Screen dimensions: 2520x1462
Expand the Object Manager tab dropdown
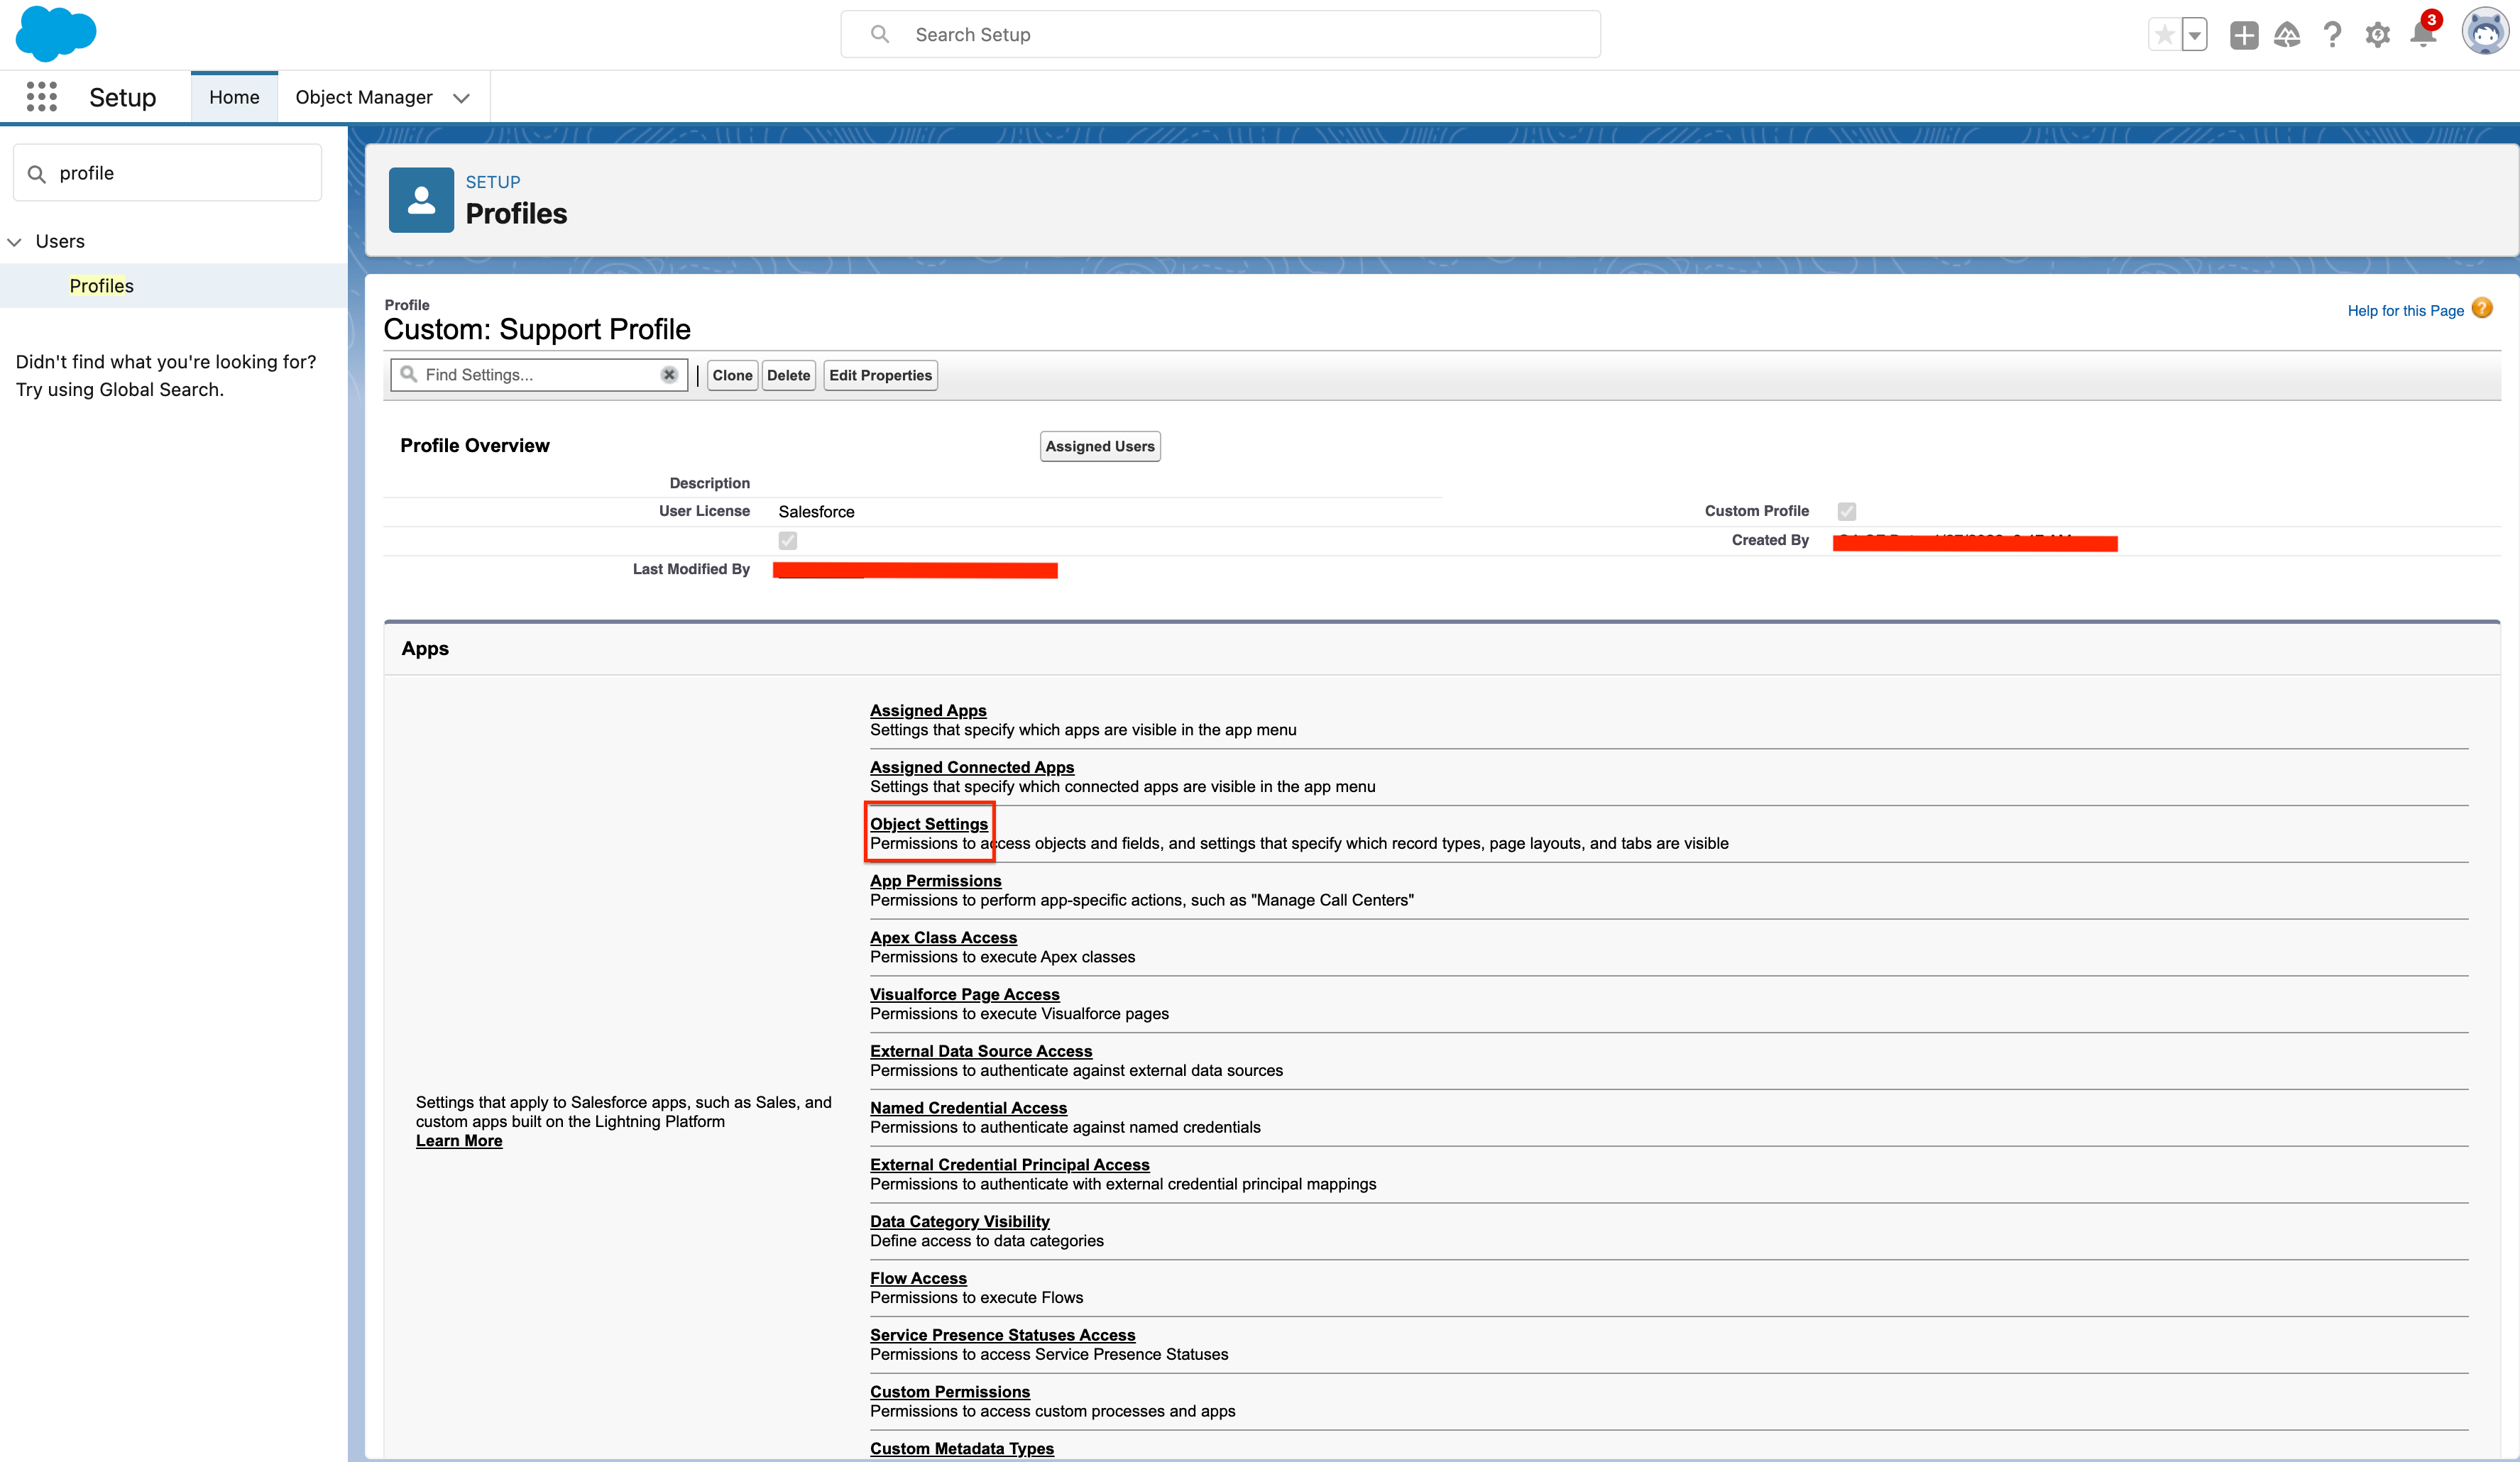[461, 98]
